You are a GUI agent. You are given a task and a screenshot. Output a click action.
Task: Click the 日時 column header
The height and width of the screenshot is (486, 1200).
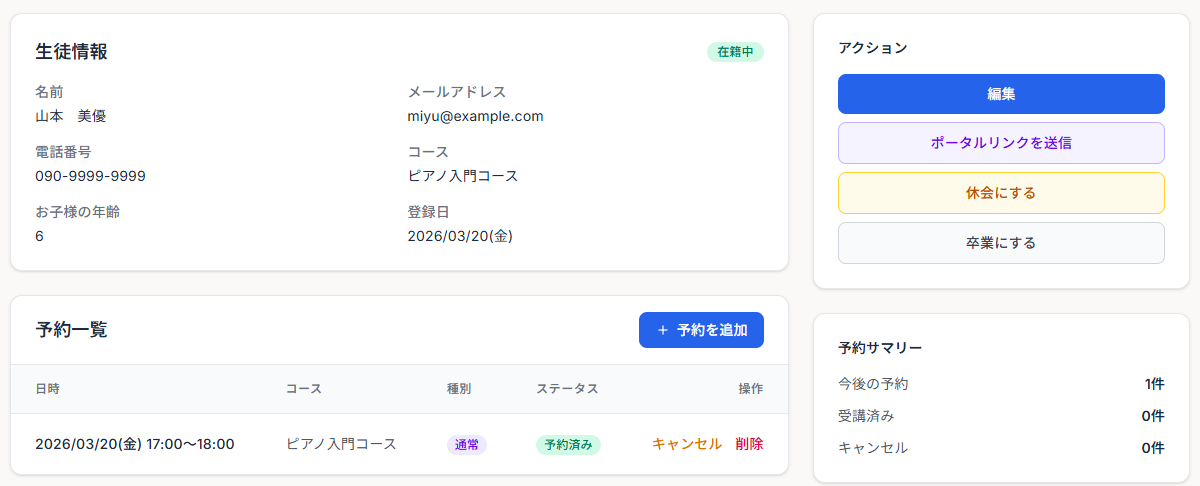pyautogui.click(x=47, y=389)
